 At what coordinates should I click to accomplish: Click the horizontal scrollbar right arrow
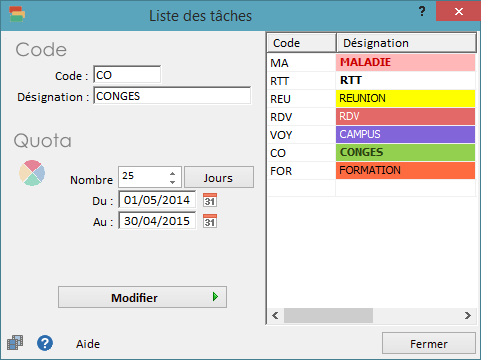468,315
